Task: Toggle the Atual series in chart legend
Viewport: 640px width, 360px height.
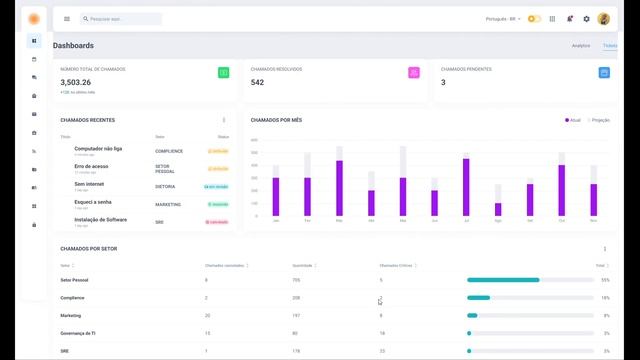Action: click(573, 120)
